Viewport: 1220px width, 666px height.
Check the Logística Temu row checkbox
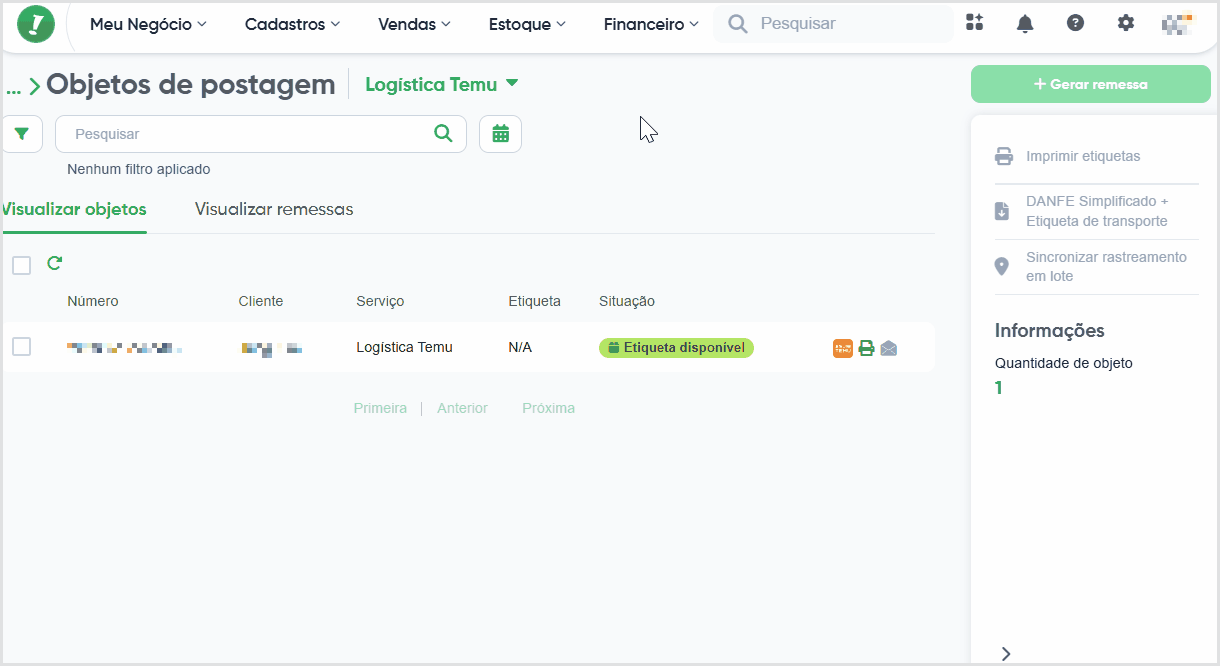point(21,347)
